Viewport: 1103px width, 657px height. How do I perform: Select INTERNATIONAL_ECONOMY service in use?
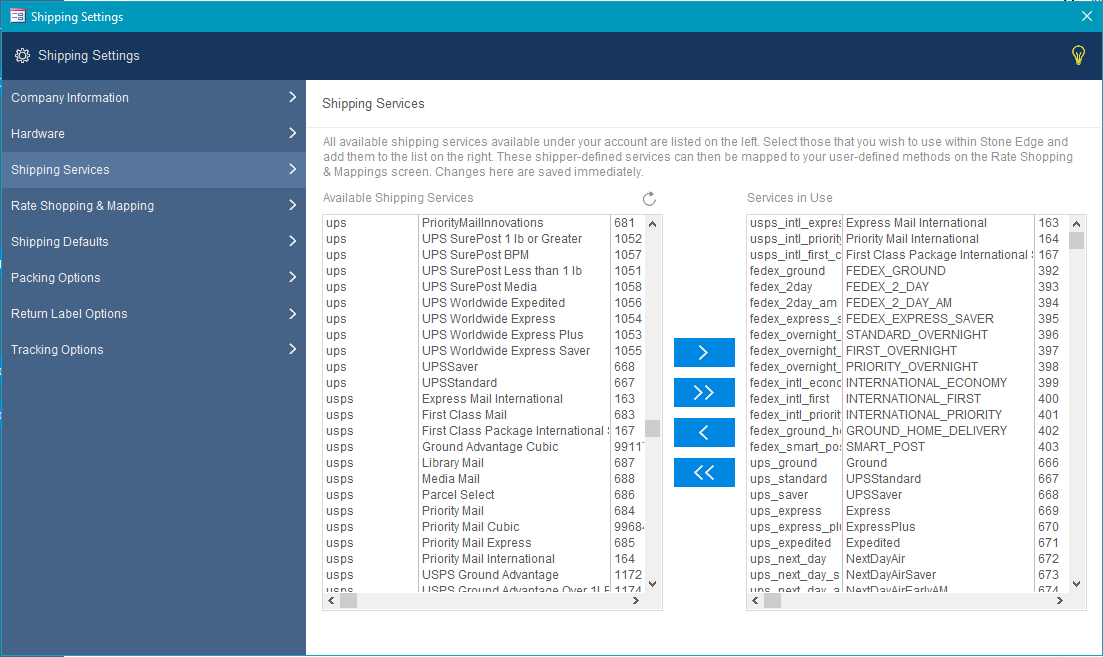[907, 383]
